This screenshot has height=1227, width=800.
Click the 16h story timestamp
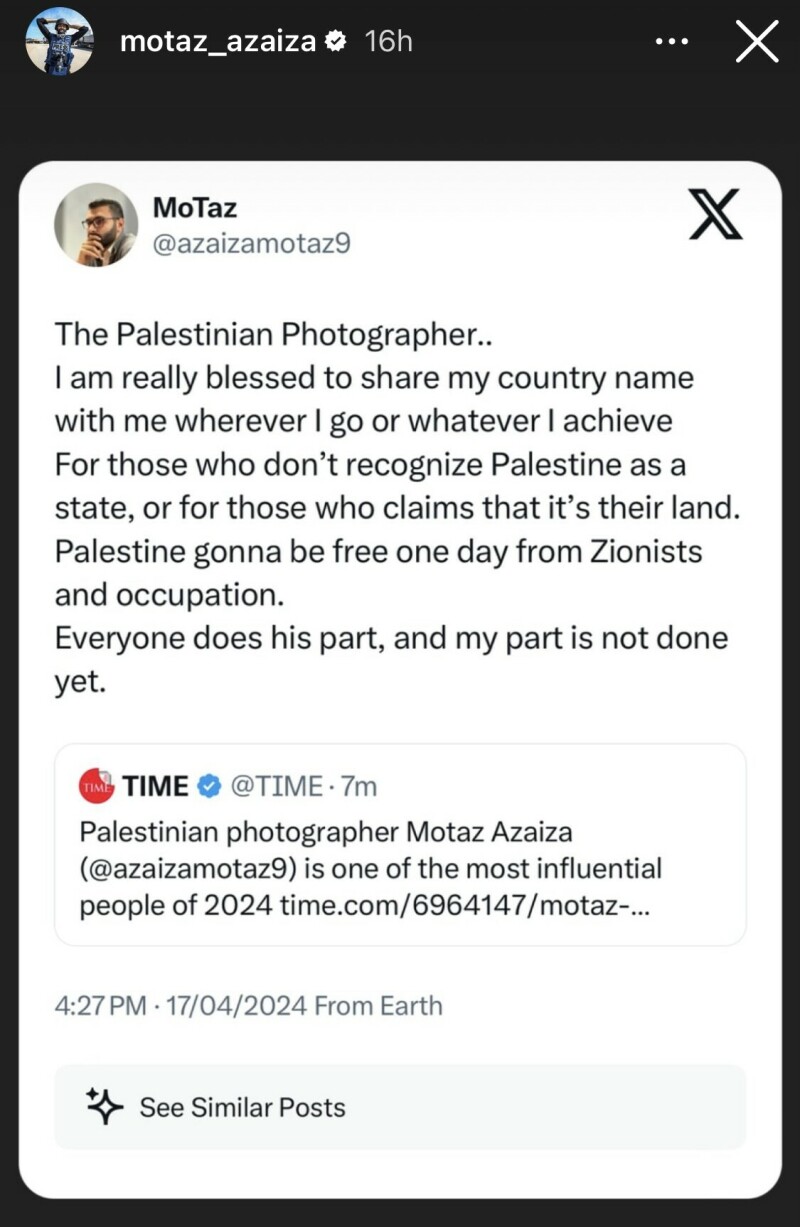click(x=388, y=41)
